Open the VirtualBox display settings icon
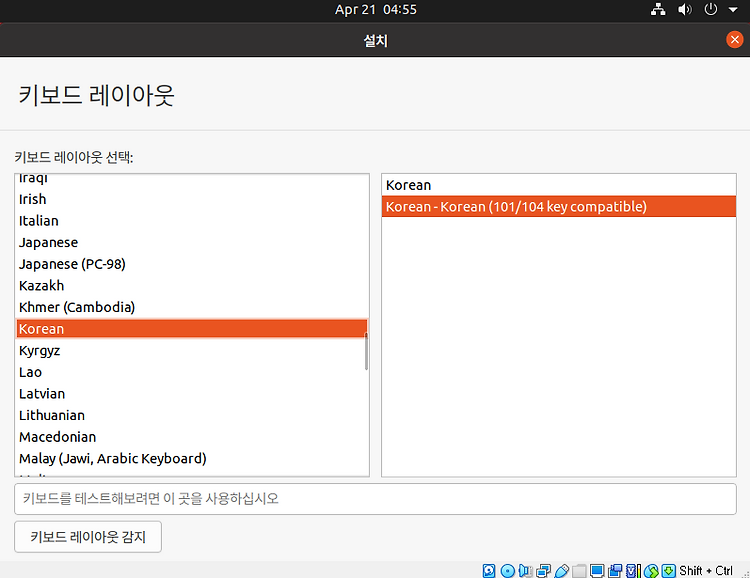 597,571
